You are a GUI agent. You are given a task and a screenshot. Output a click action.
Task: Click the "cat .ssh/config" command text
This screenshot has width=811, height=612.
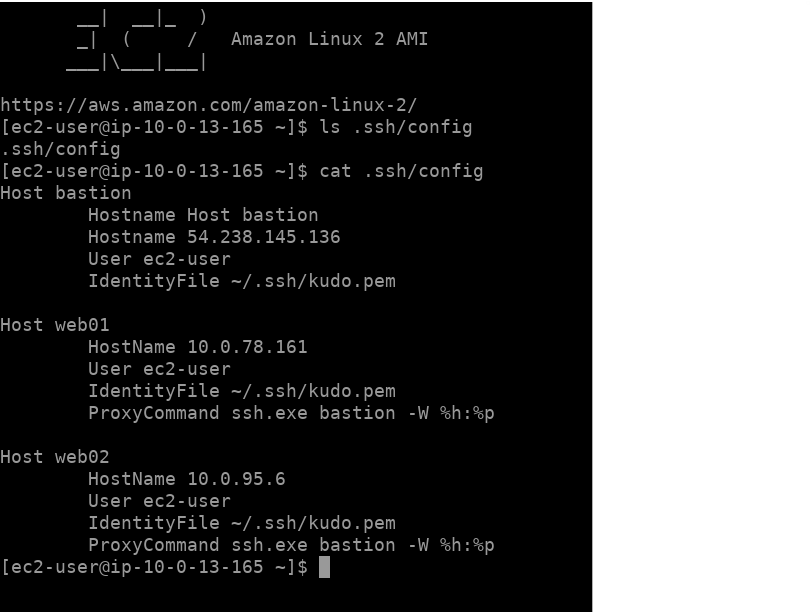pyautogui.click(x=401, y=171)
